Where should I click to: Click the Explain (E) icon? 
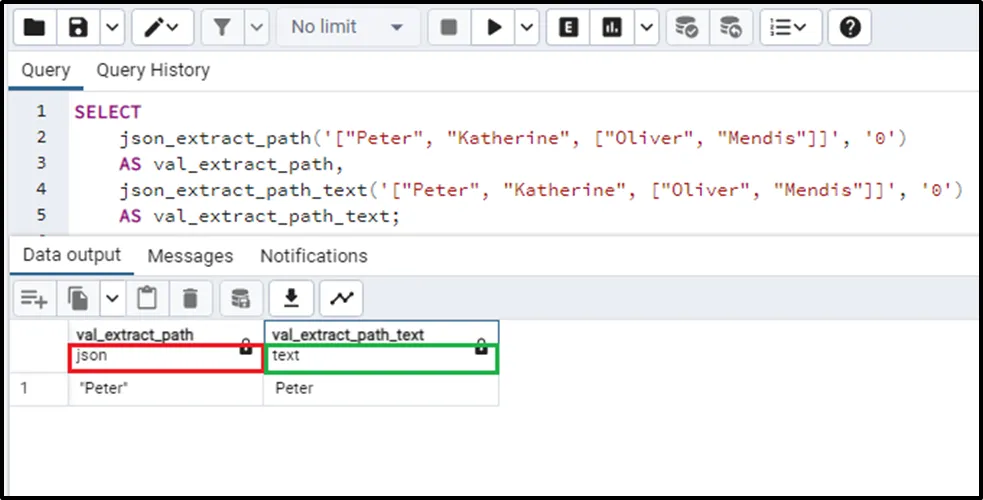570,28
